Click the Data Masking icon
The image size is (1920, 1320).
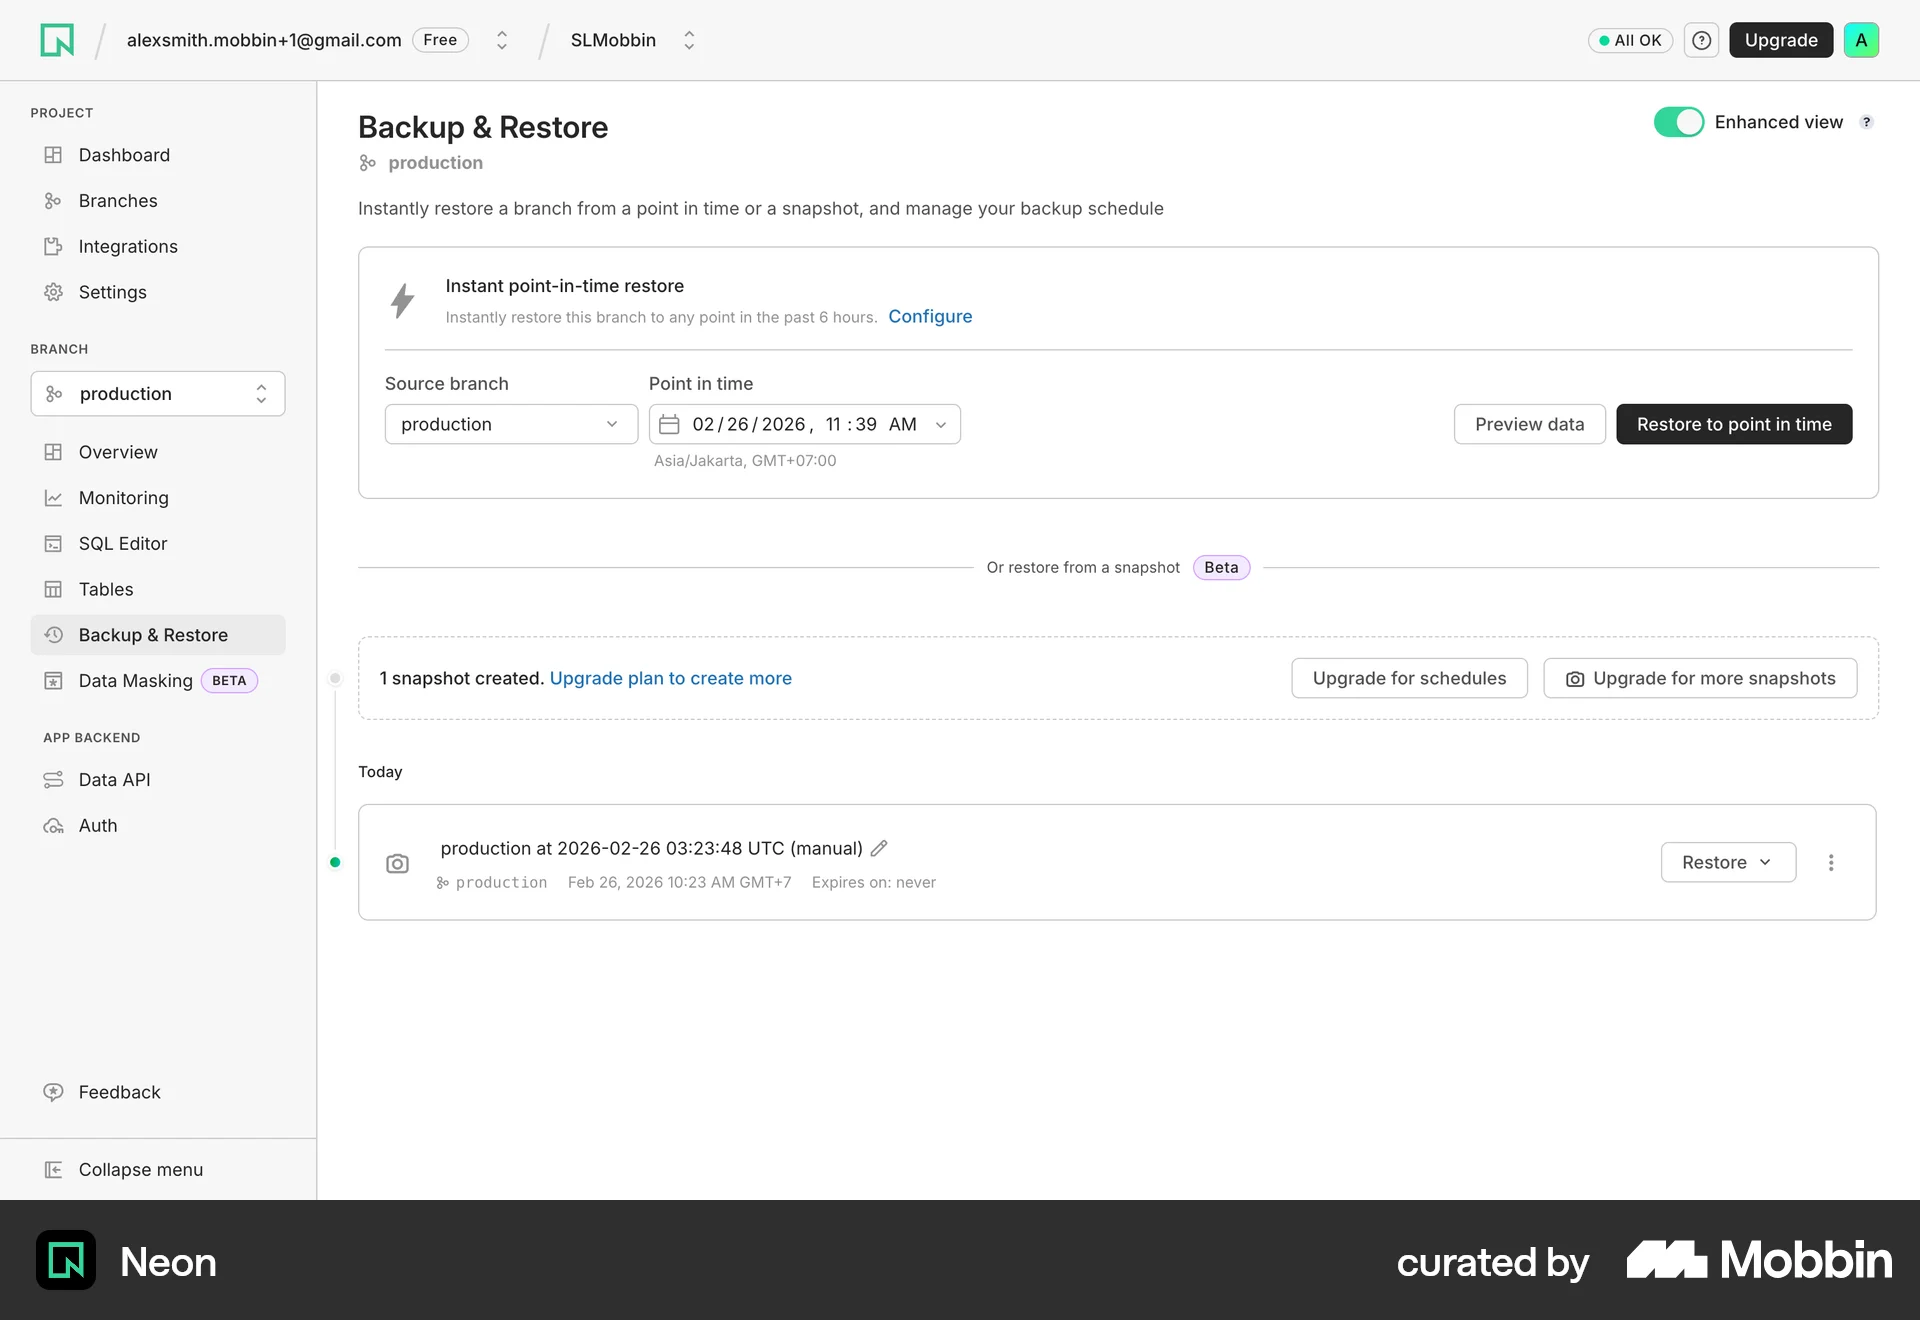pyautogui.click(x=53, y=681)
